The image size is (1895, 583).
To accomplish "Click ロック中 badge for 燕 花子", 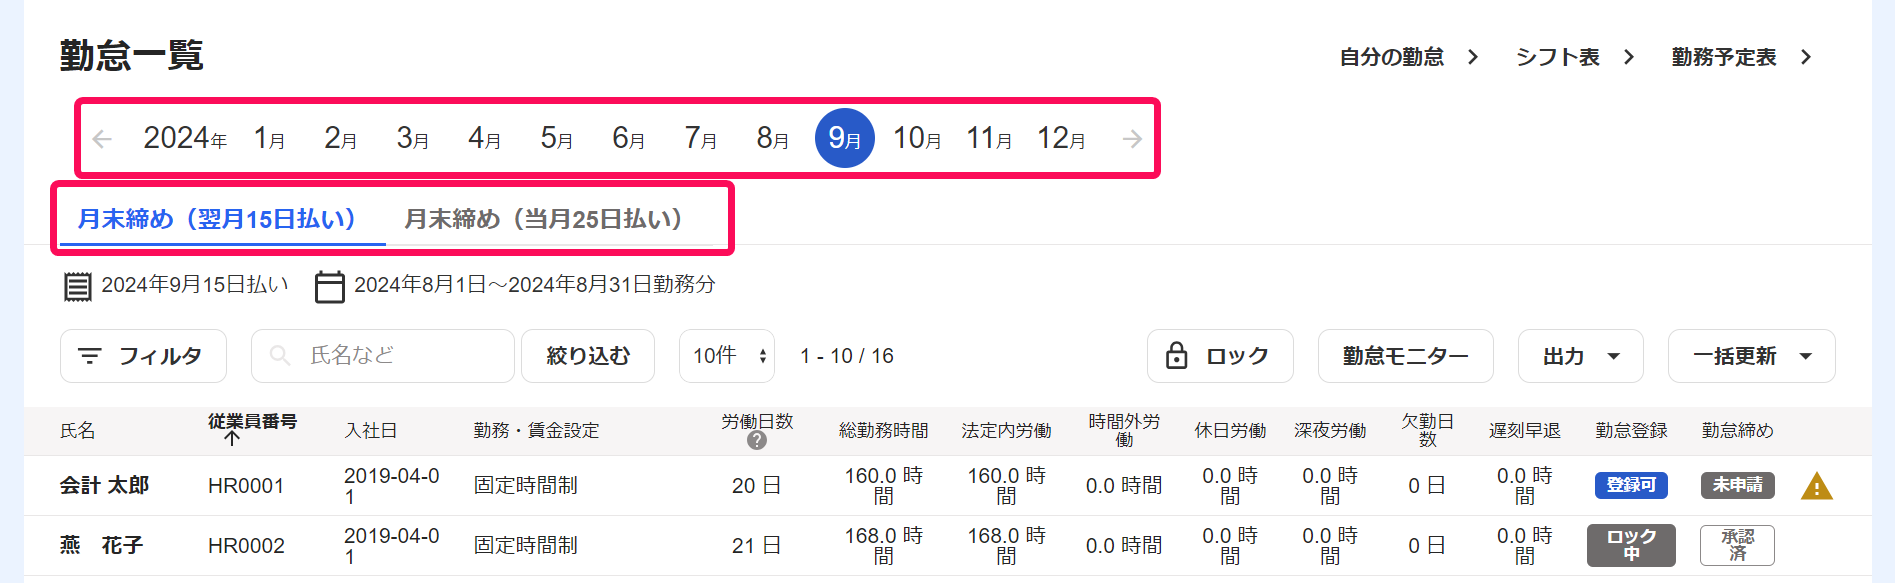I will coord(1631,545).
